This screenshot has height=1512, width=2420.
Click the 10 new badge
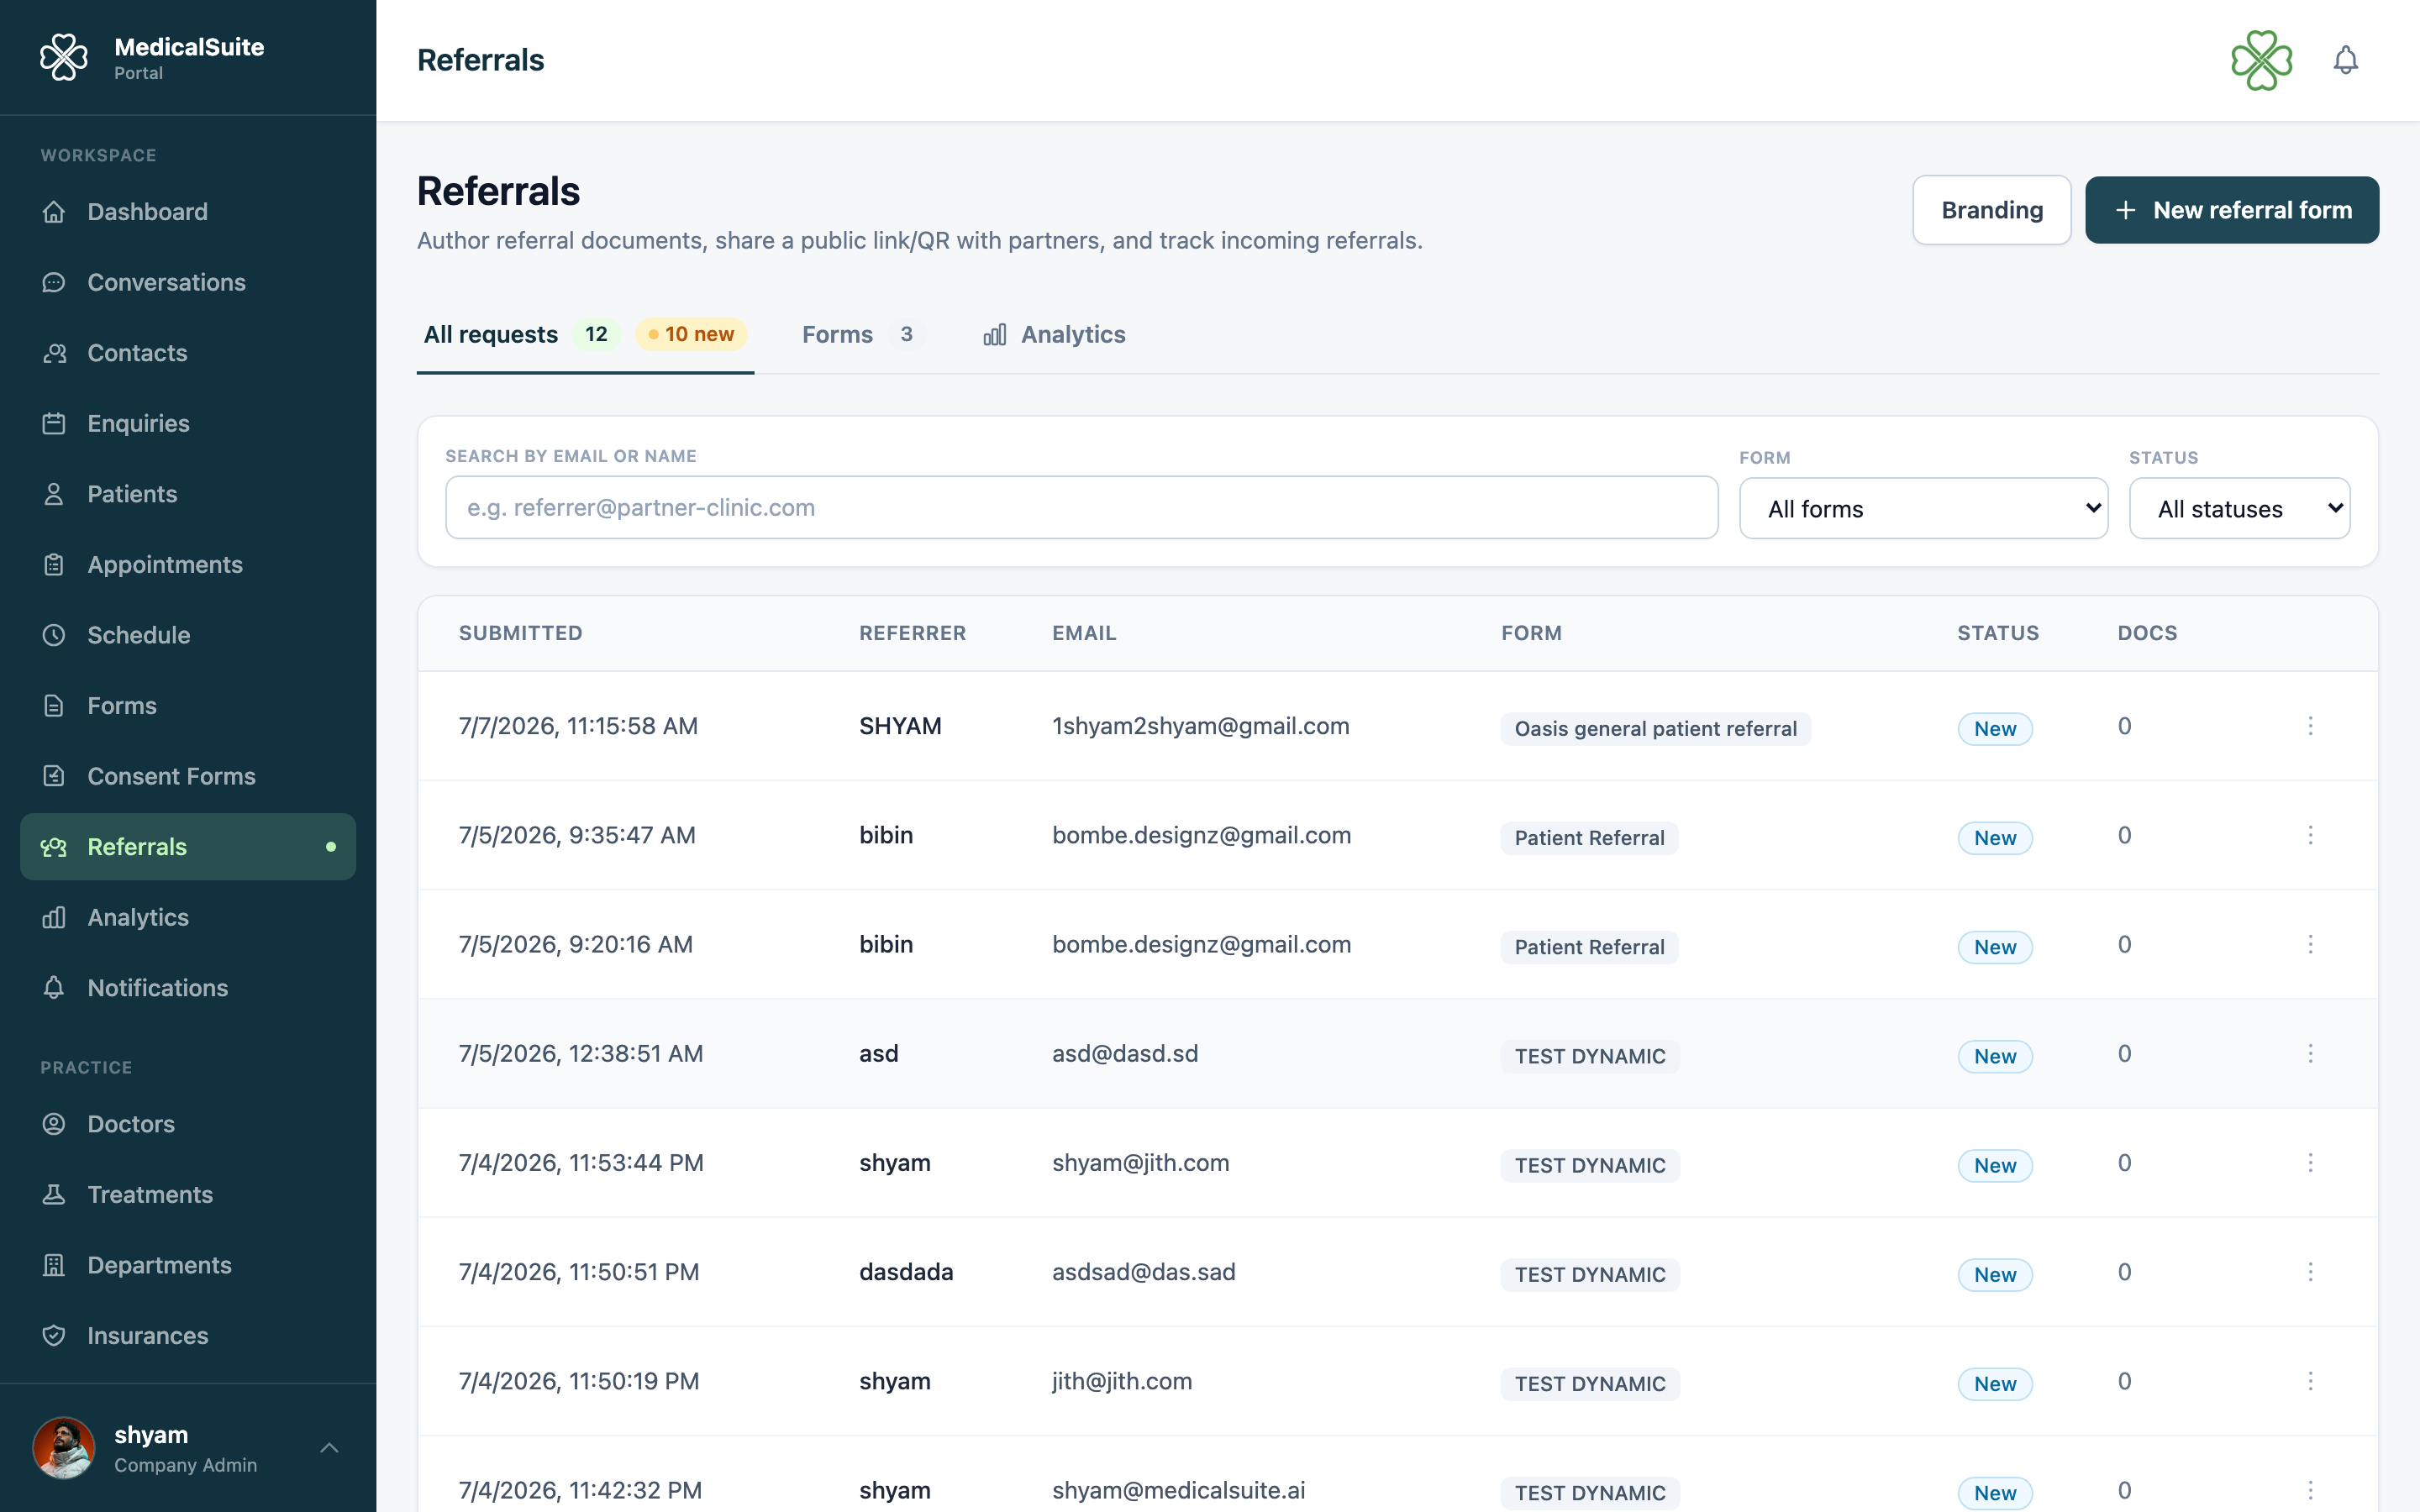(691, 334)
